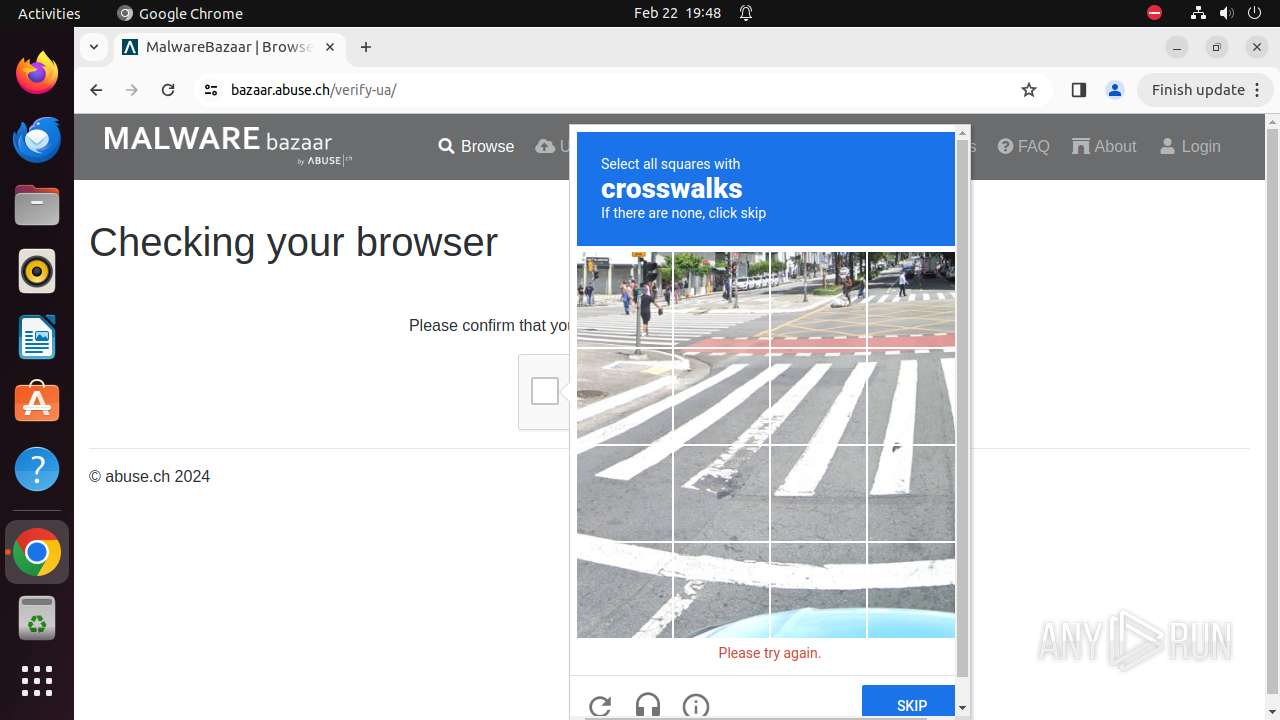
Task: Click the "Please try again." message
Action: [x=769, y=653]
